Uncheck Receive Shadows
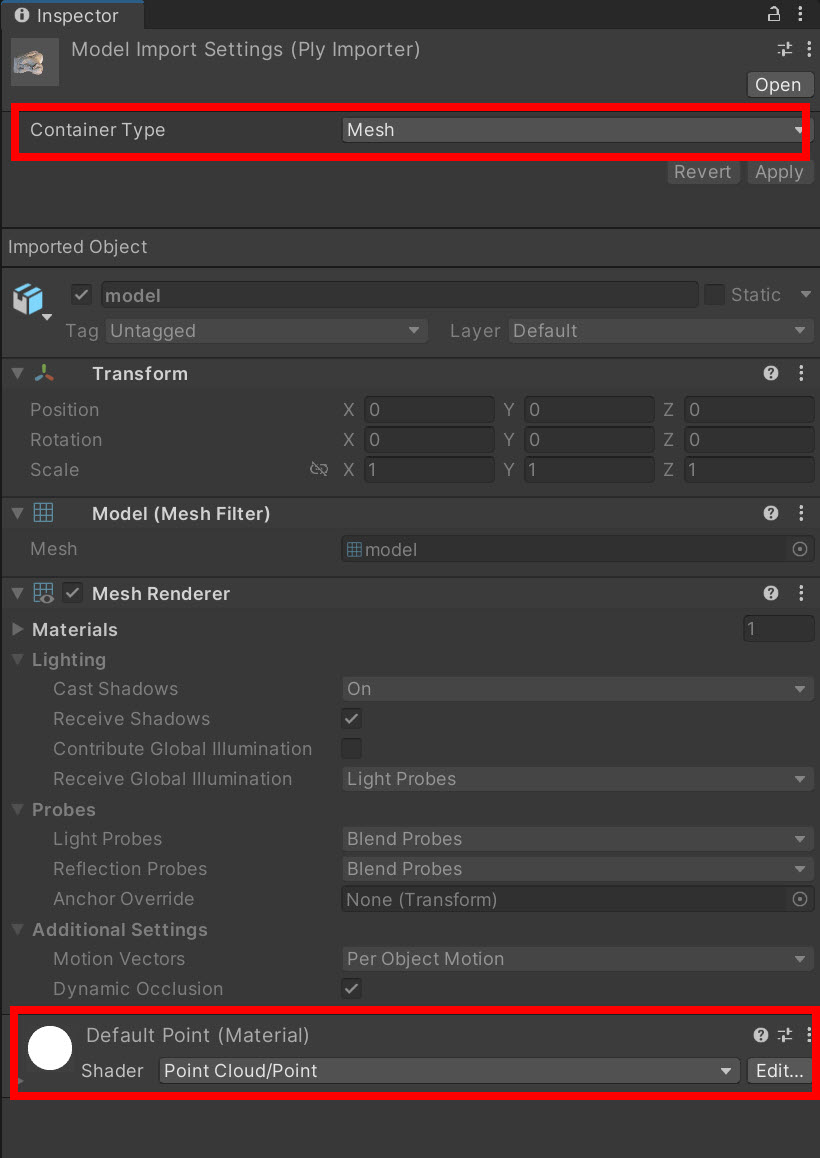This screenshot has width=820, height=1158. (352, 719)
